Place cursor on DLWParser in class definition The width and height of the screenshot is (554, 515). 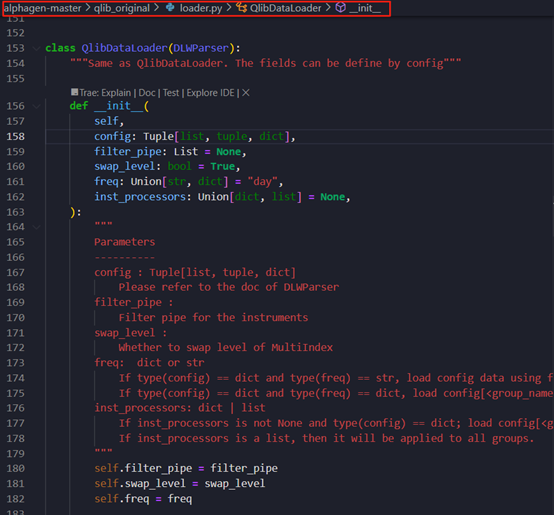201,48
